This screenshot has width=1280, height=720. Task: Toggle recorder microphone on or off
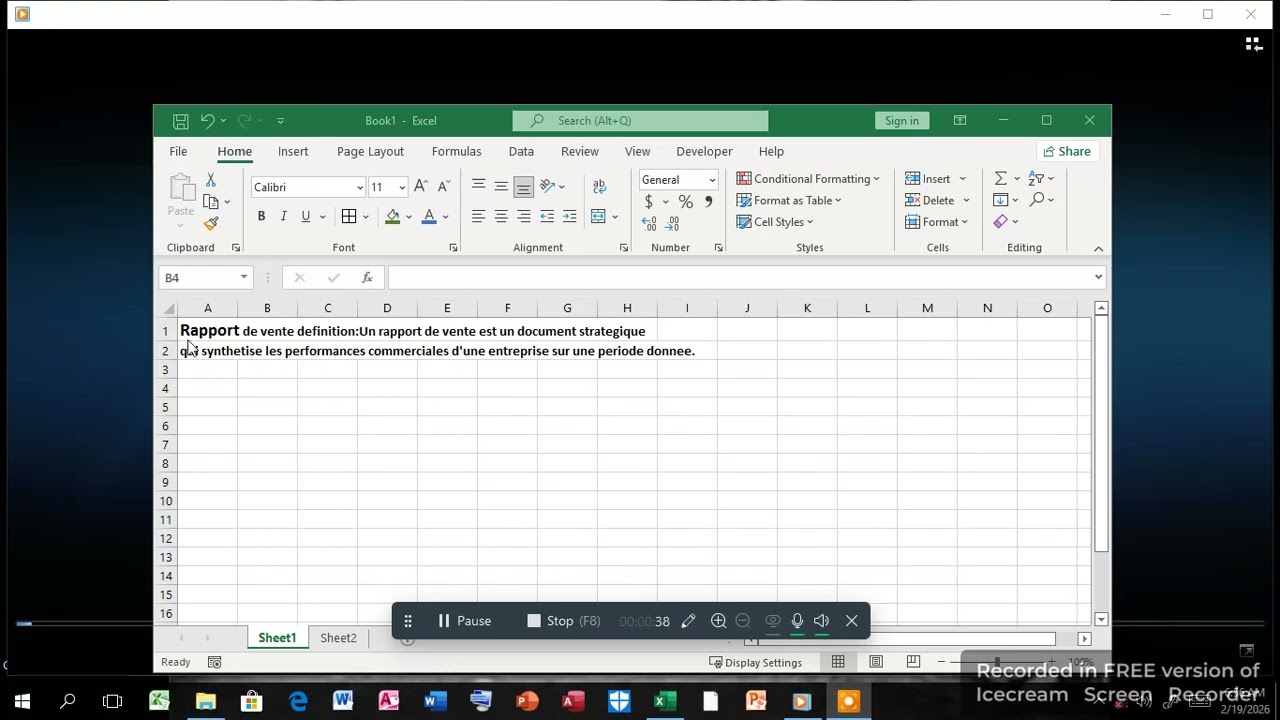(x=797, y=621)
